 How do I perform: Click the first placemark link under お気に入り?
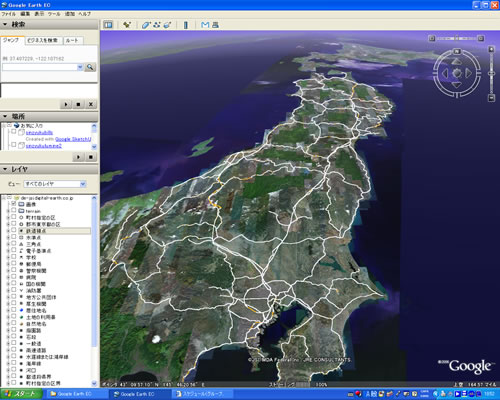(x=39, y=133)
